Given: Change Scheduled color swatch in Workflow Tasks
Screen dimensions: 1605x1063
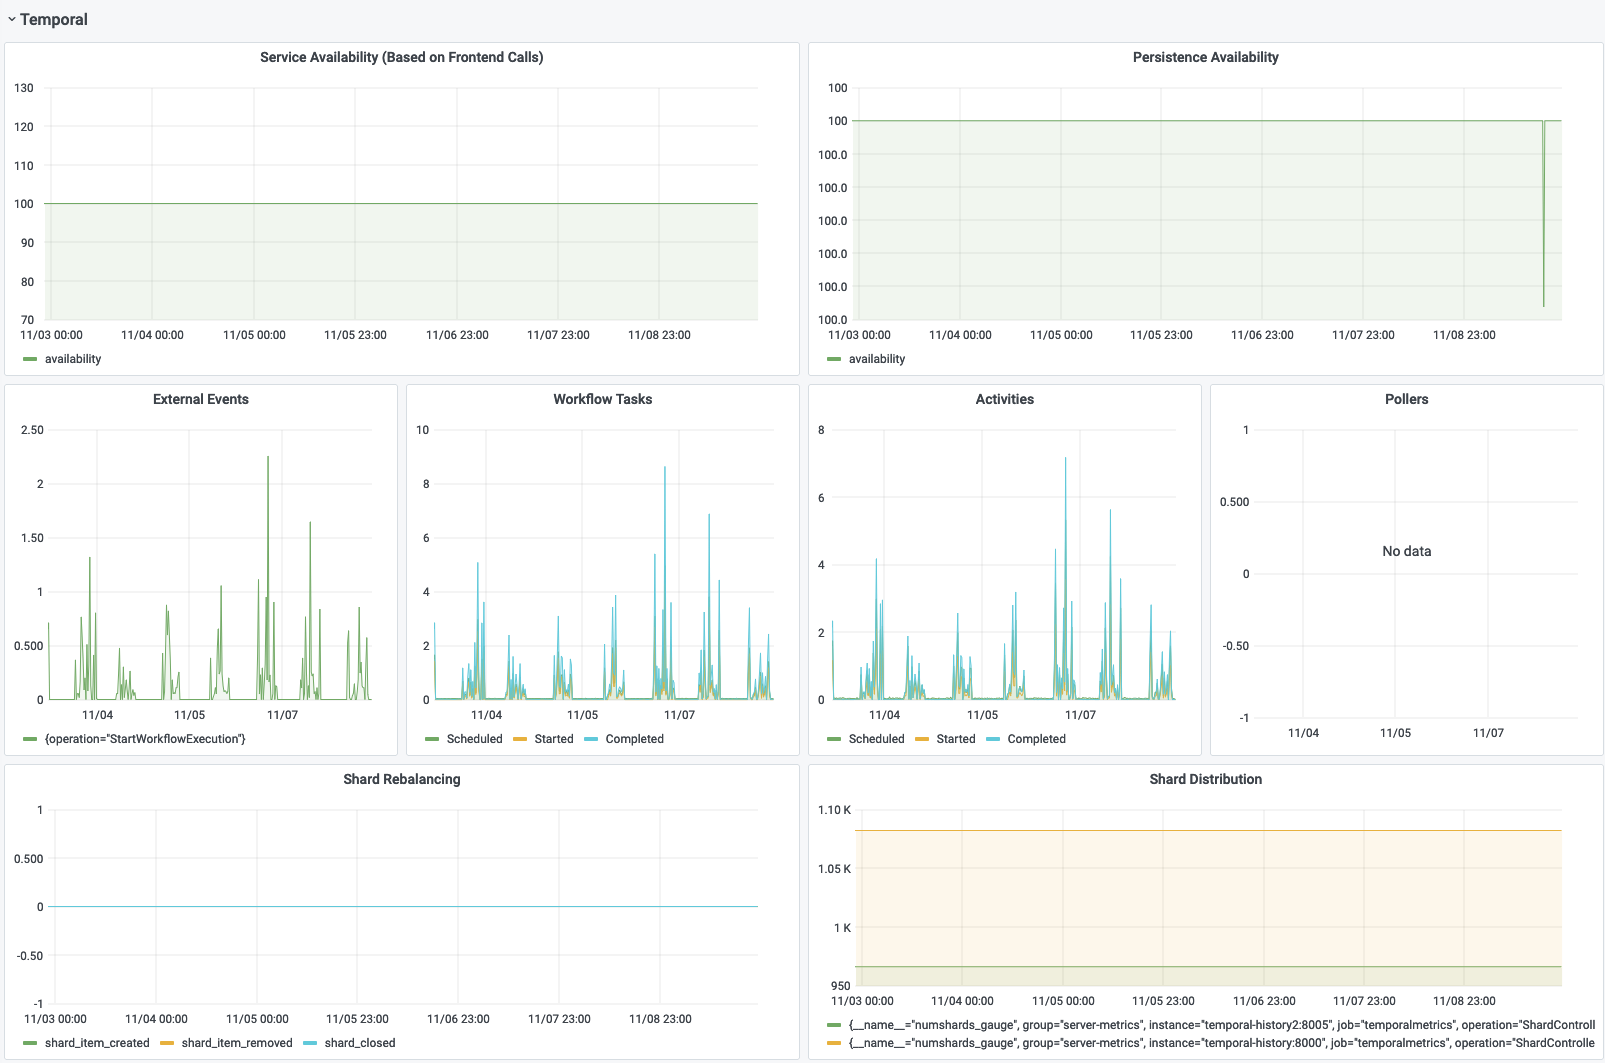Looking at the screenshot, I should pos(432,739).
